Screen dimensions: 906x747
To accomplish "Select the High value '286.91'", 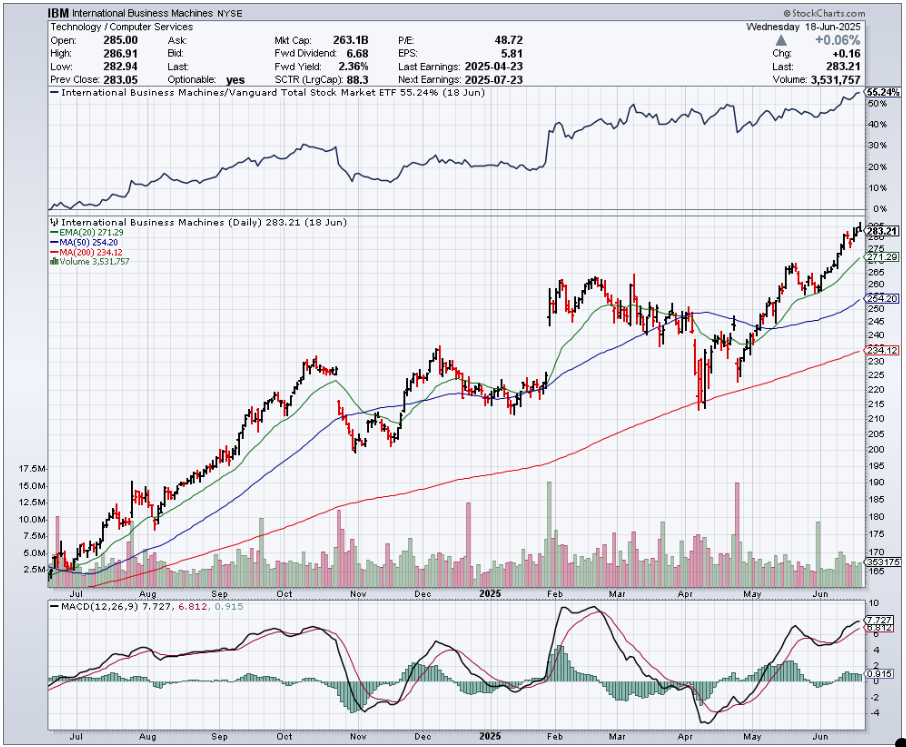I will click(x=120, y=53).
